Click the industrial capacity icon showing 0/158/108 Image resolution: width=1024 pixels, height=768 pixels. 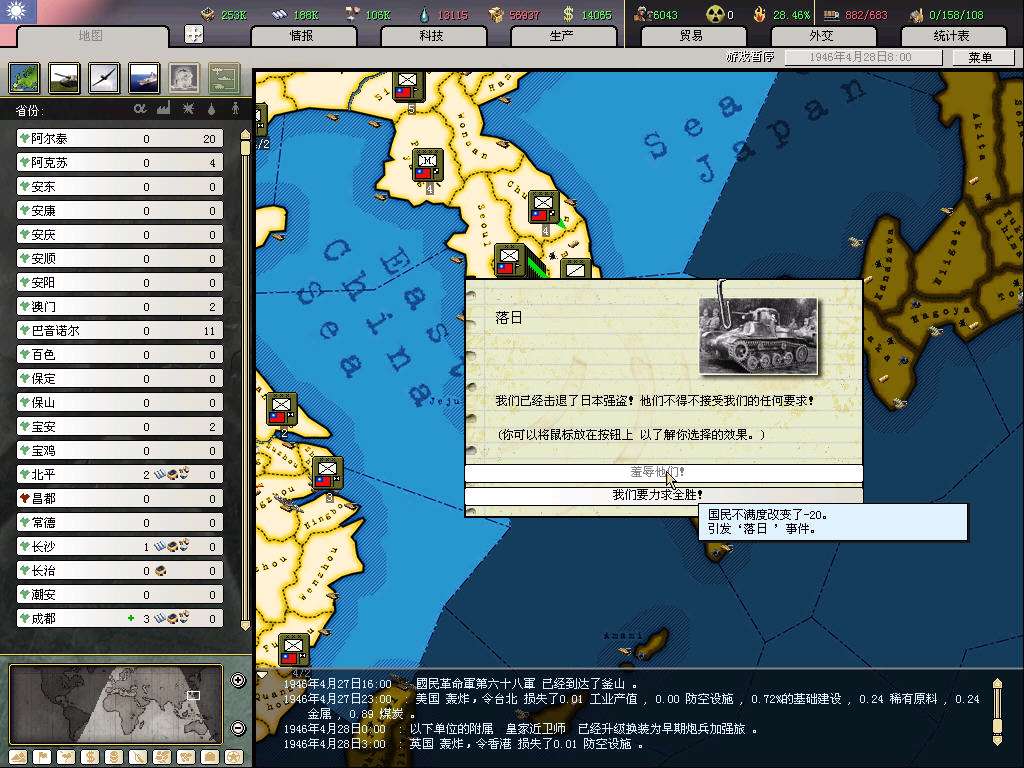click(916, 14)
